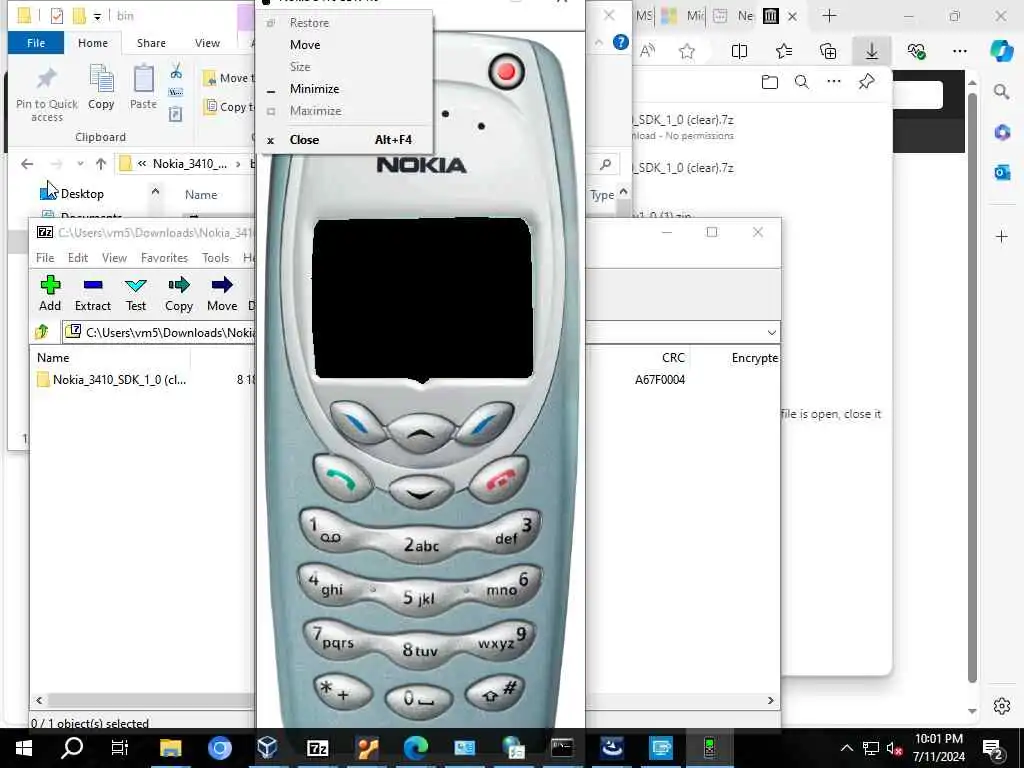Click the Cut scissors icon in Explorer ribbon

176,71
